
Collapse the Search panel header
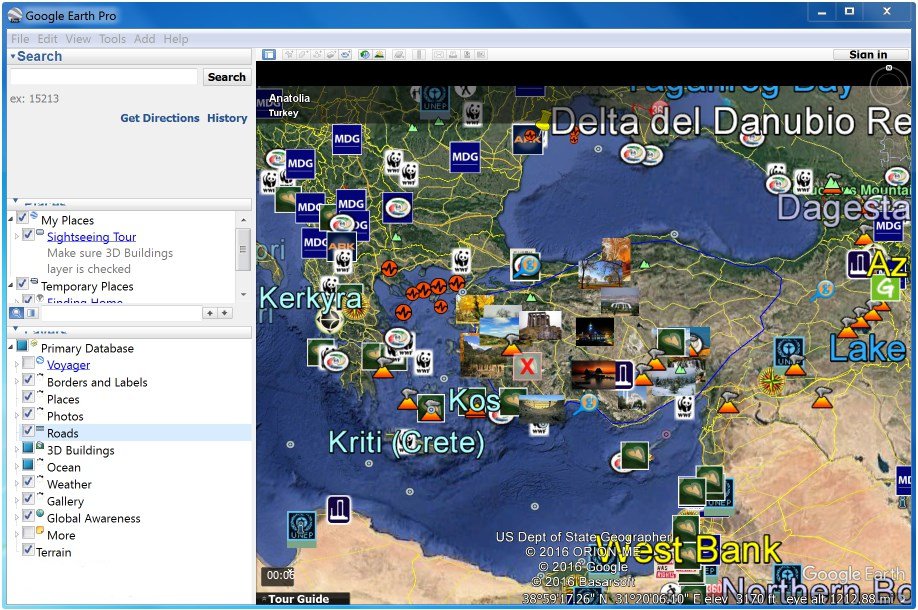[x=13, y=57]
